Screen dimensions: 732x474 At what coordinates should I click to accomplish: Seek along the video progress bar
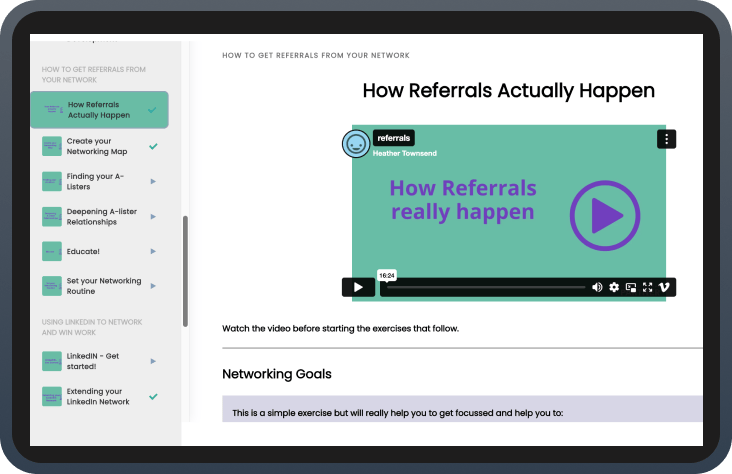click(485, 287)
